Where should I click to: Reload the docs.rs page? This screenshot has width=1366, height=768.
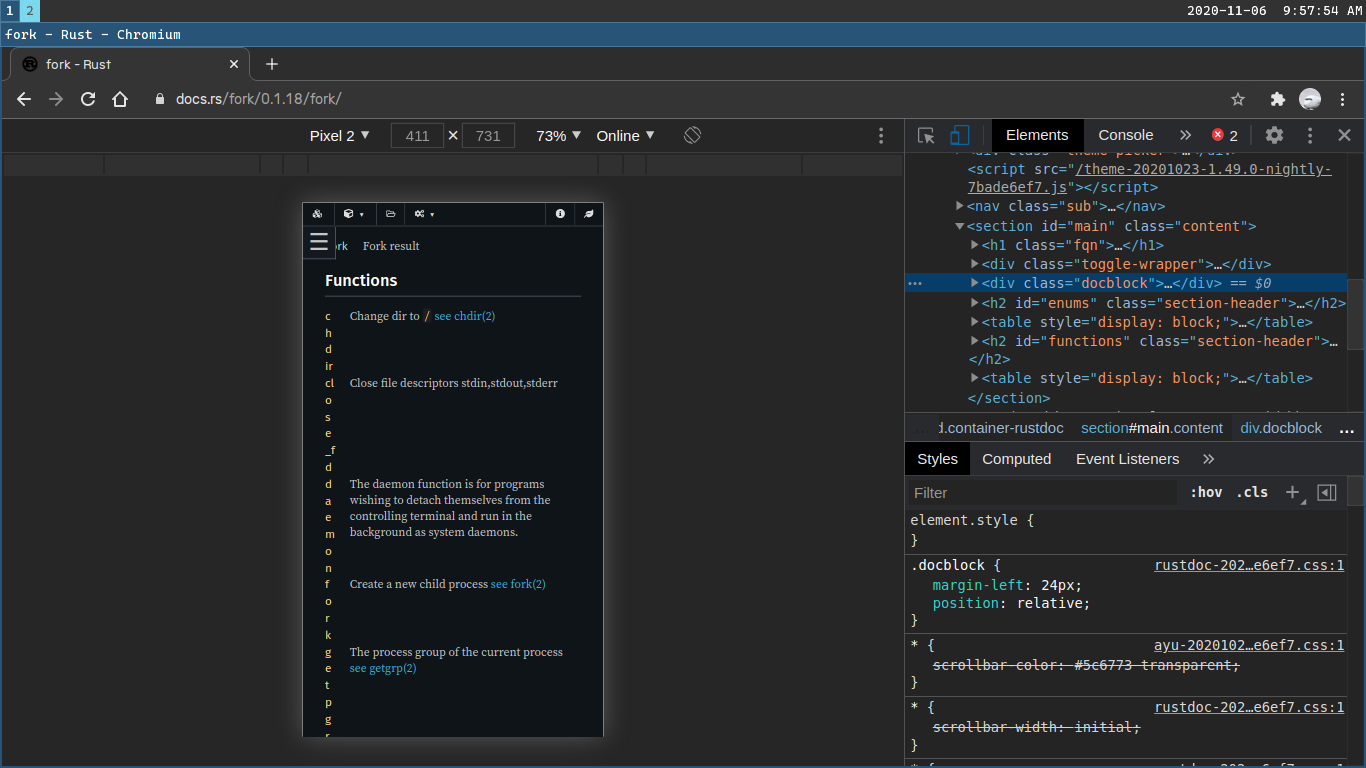coord(88,99)
